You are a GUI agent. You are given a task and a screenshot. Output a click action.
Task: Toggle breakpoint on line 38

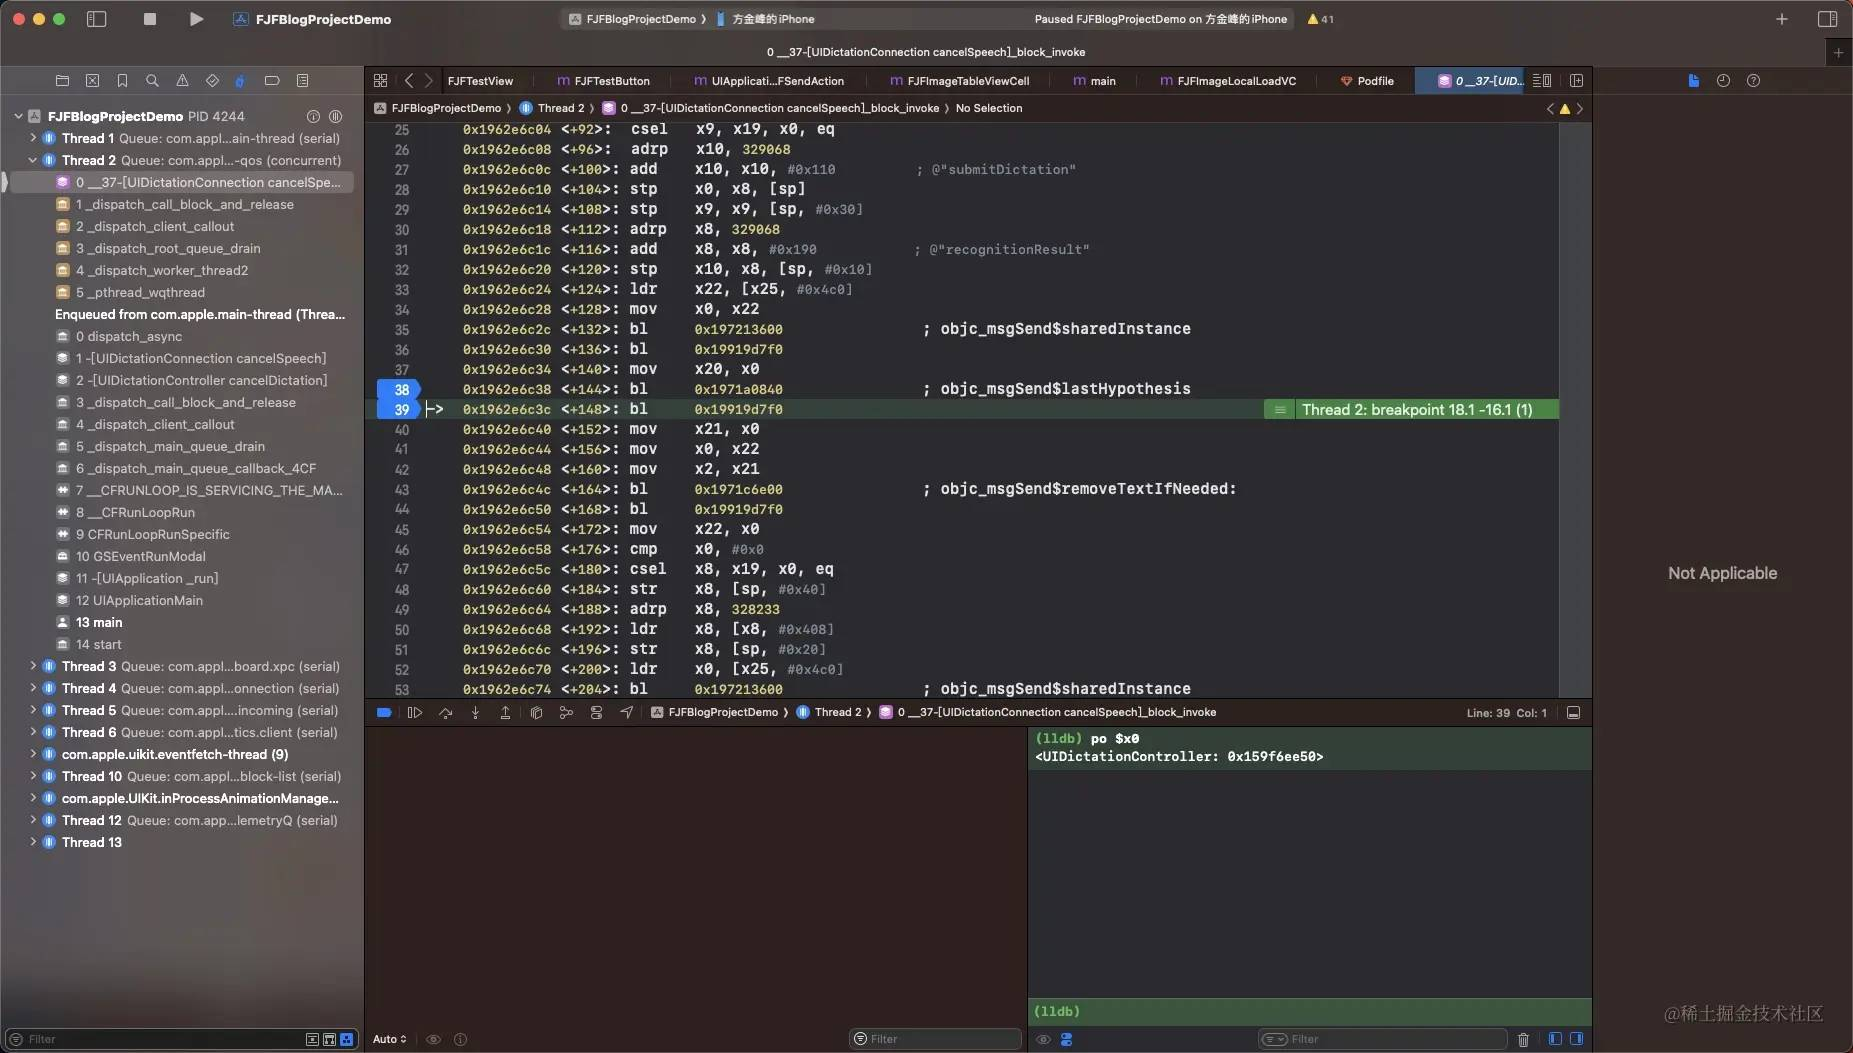click(398, 389)
